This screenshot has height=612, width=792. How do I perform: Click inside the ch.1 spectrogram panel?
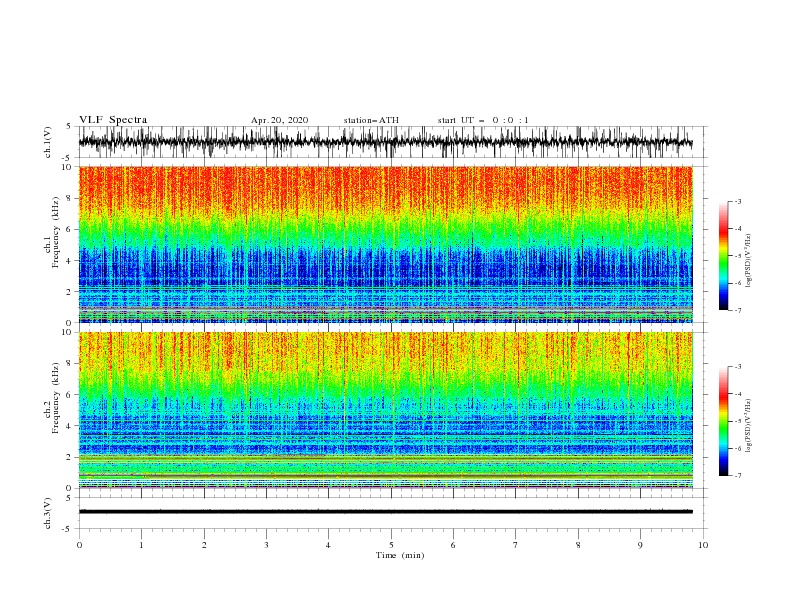click(x=385, y=244)
